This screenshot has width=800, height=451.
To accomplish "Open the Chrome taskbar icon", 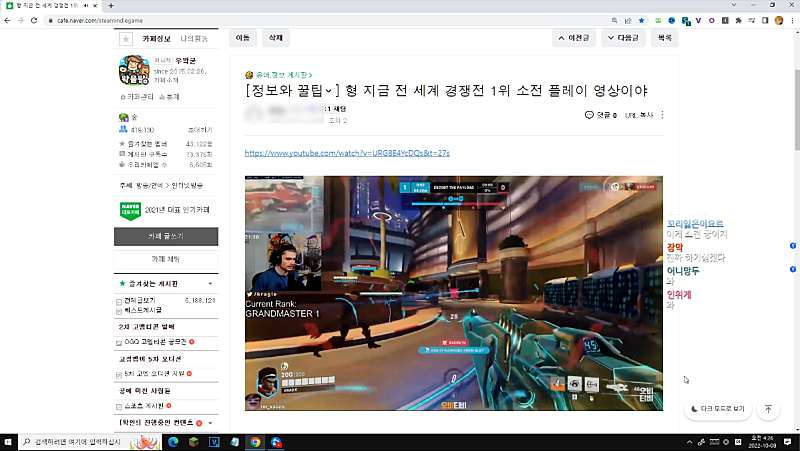I will (255, 442).
